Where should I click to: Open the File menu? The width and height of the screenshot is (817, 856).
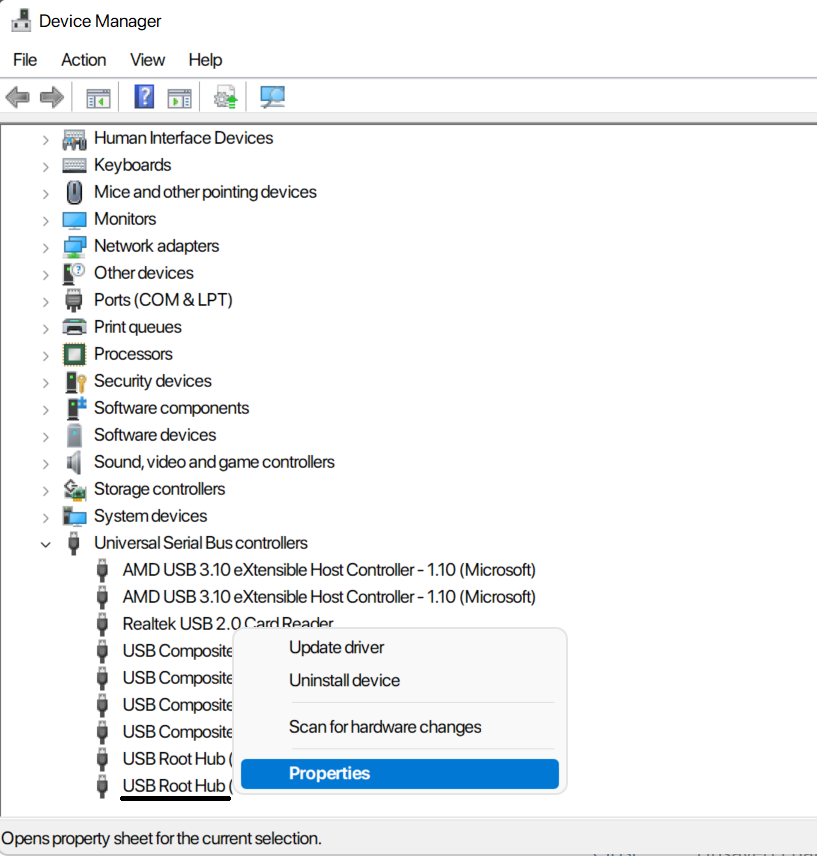[x=25, y=60]
